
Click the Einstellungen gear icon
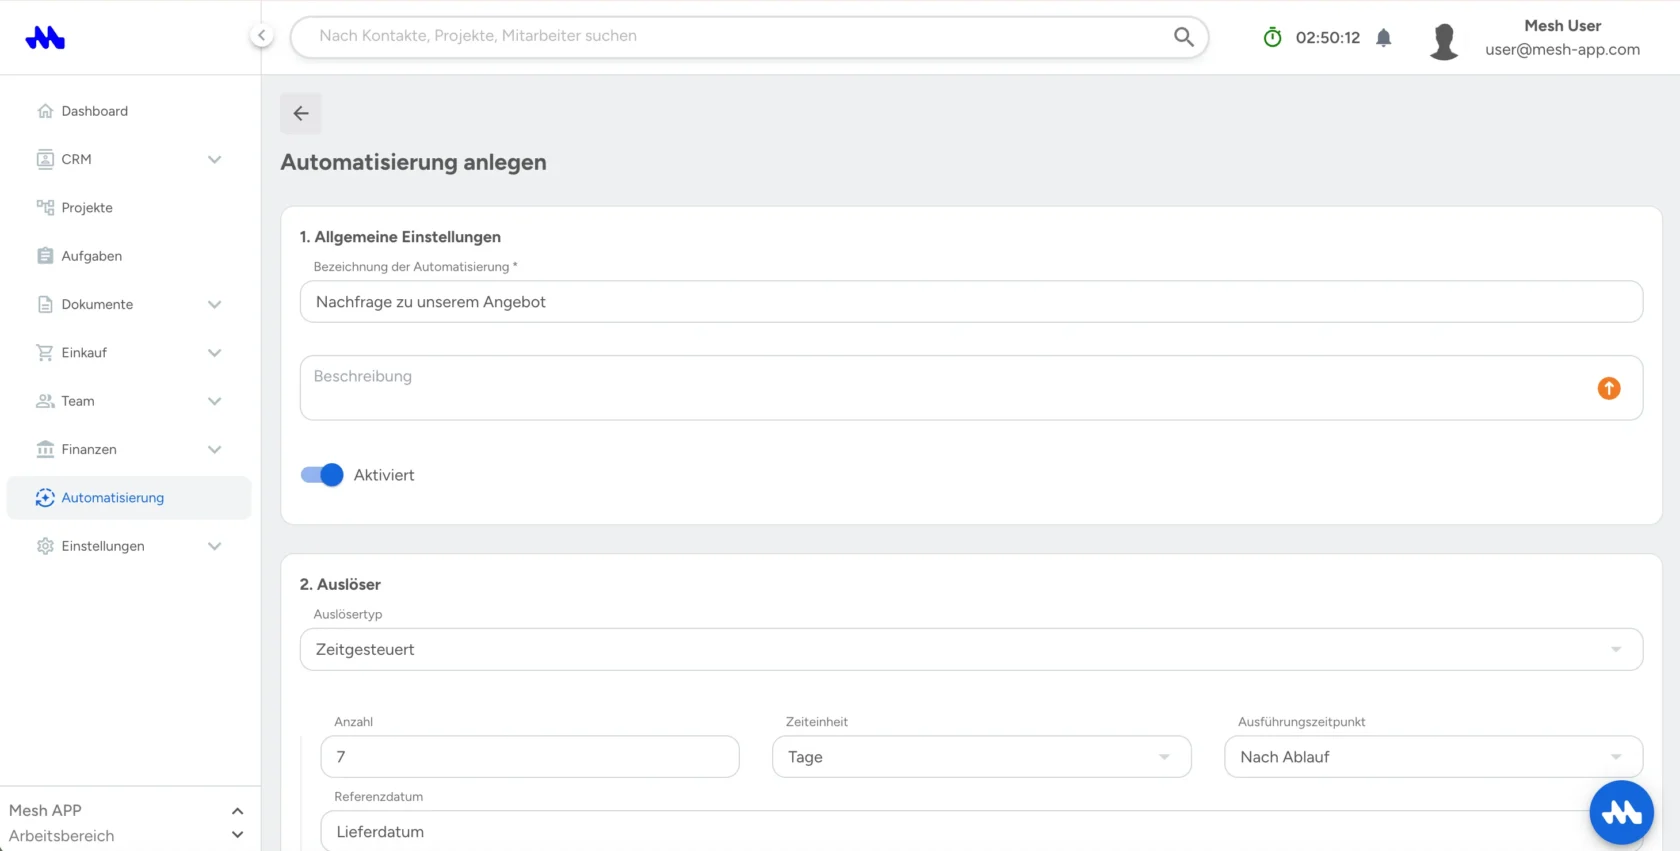[45, 546]
